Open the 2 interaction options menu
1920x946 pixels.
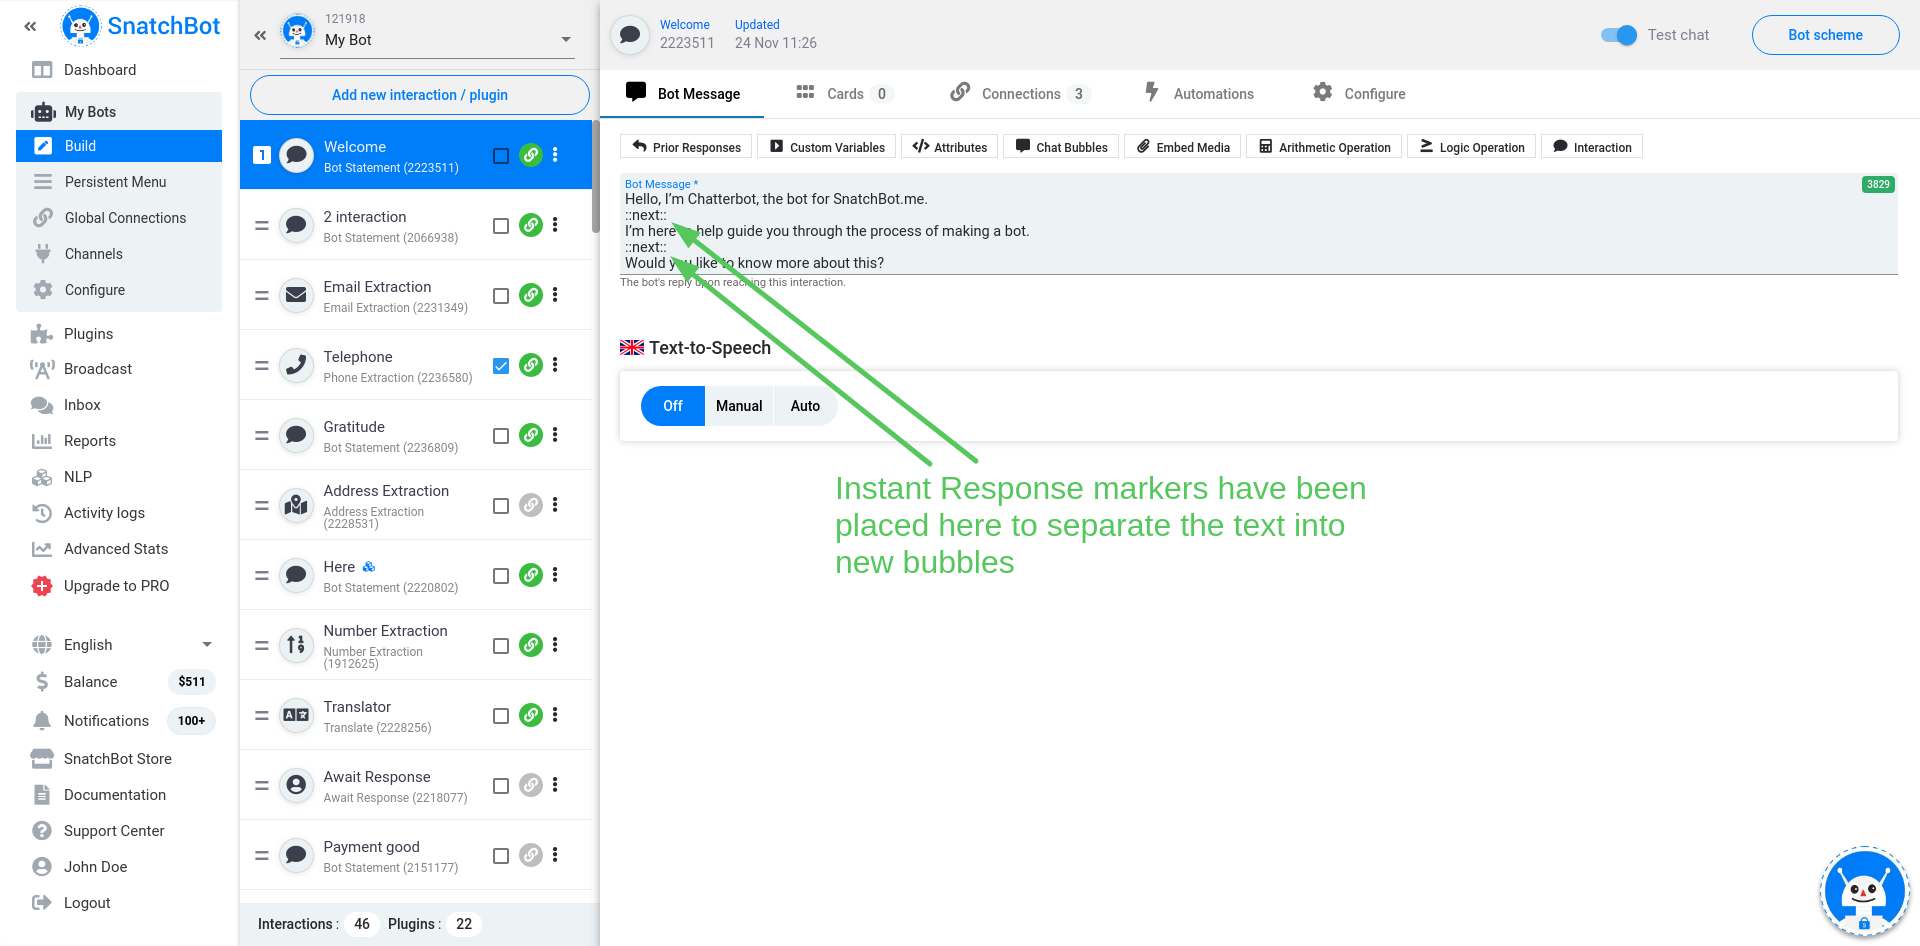click(x=555, y=225)
